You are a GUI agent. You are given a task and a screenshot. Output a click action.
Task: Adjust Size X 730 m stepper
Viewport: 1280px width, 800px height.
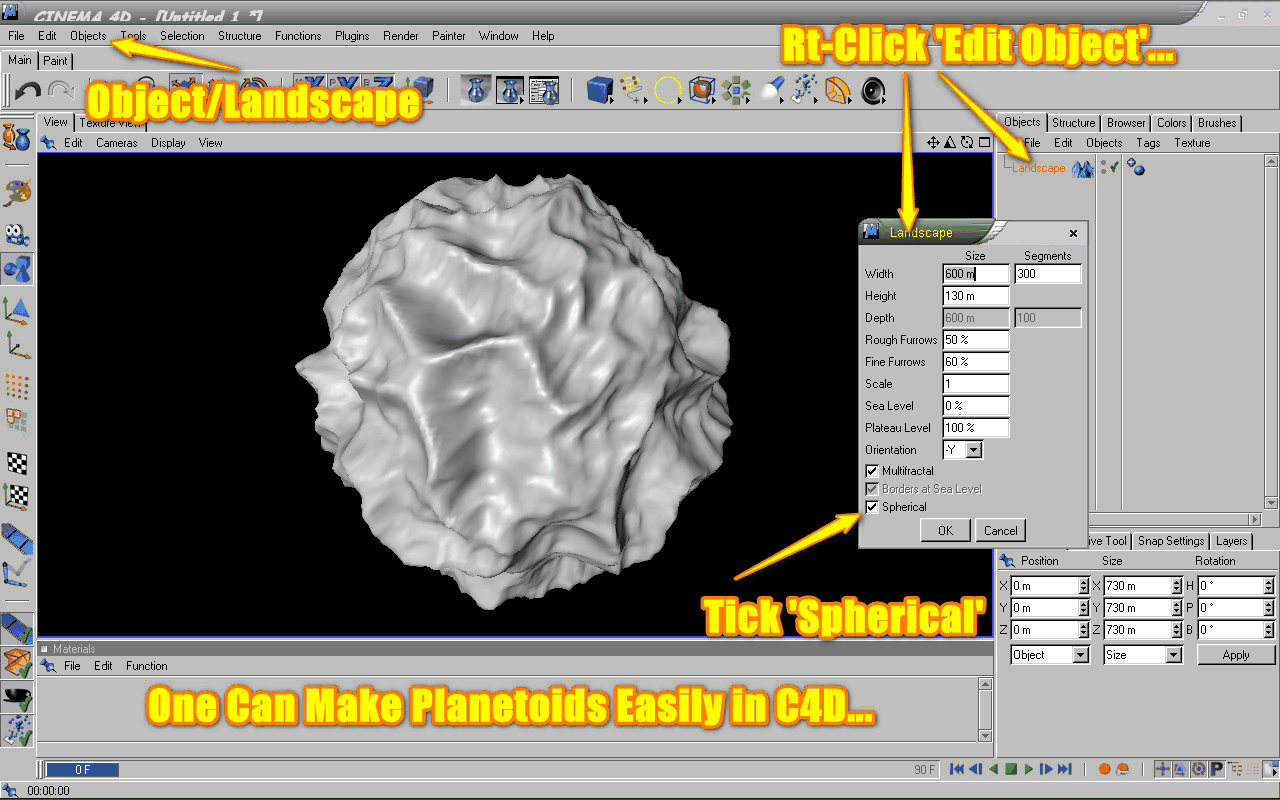(x=1176, y=586)
